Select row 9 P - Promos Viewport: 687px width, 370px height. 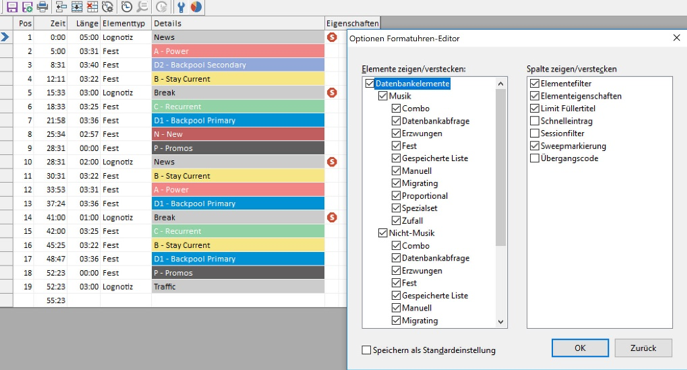(238, 148)
